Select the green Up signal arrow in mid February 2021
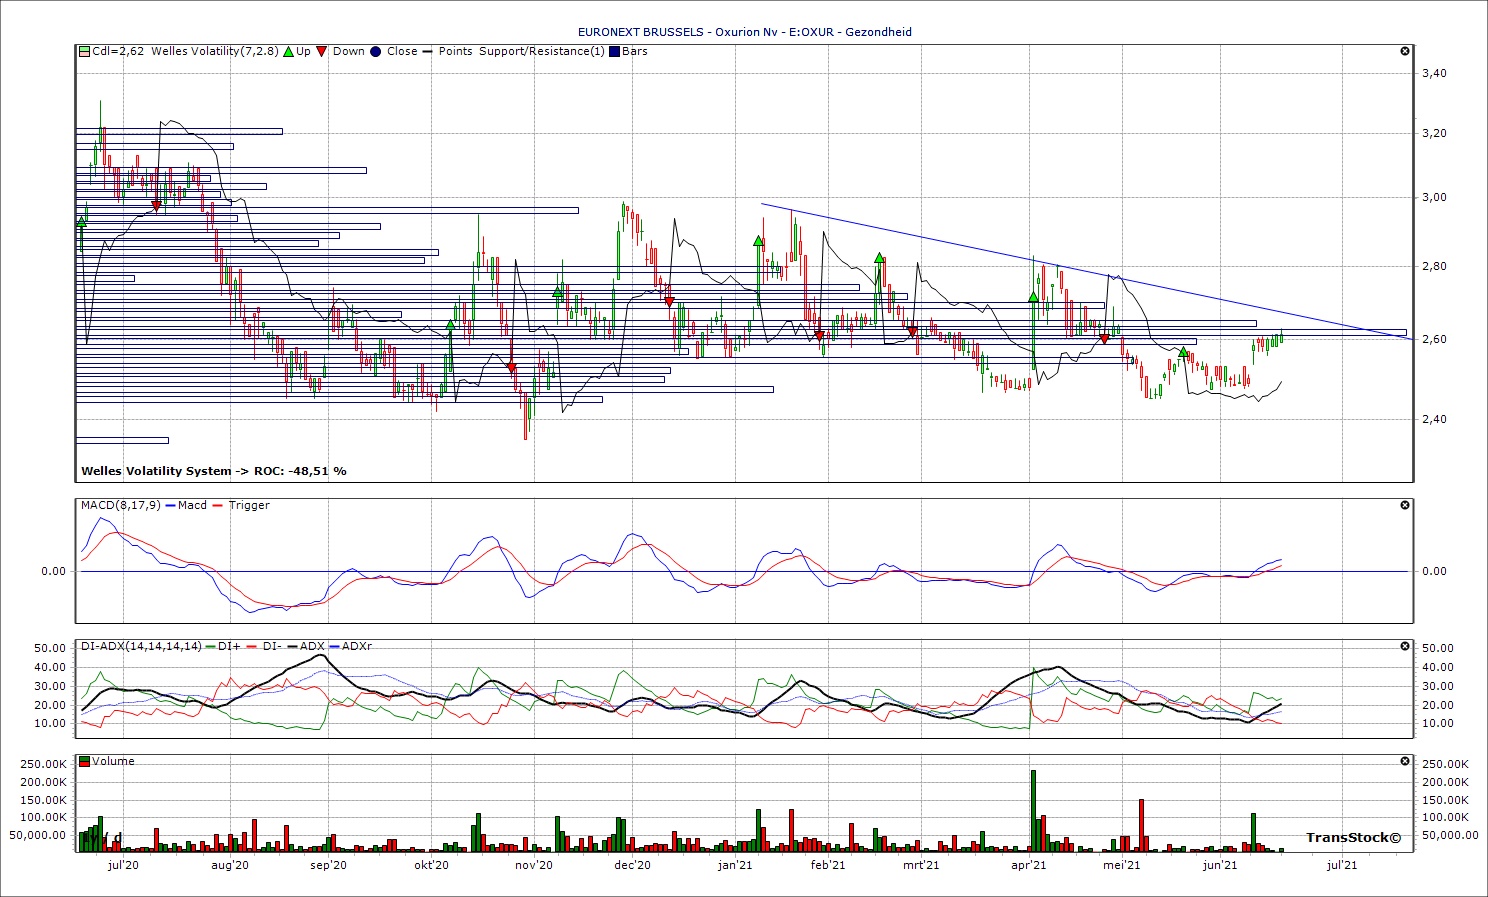 (x=879, y=258)
